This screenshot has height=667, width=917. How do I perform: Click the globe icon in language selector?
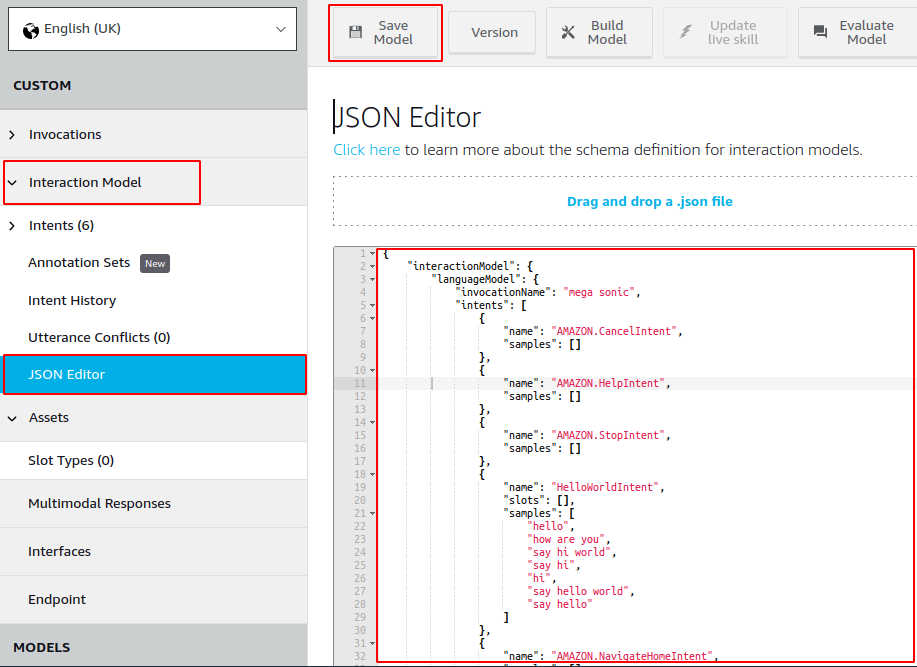point(30,29)
